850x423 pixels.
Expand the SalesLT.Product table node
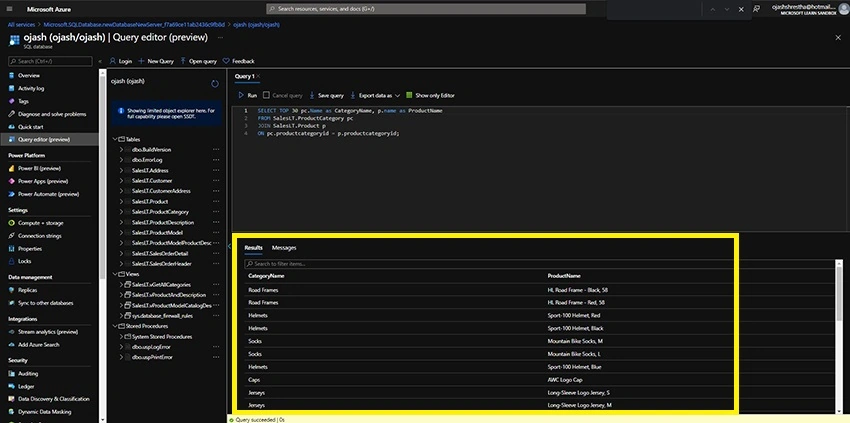click(121, 201)
